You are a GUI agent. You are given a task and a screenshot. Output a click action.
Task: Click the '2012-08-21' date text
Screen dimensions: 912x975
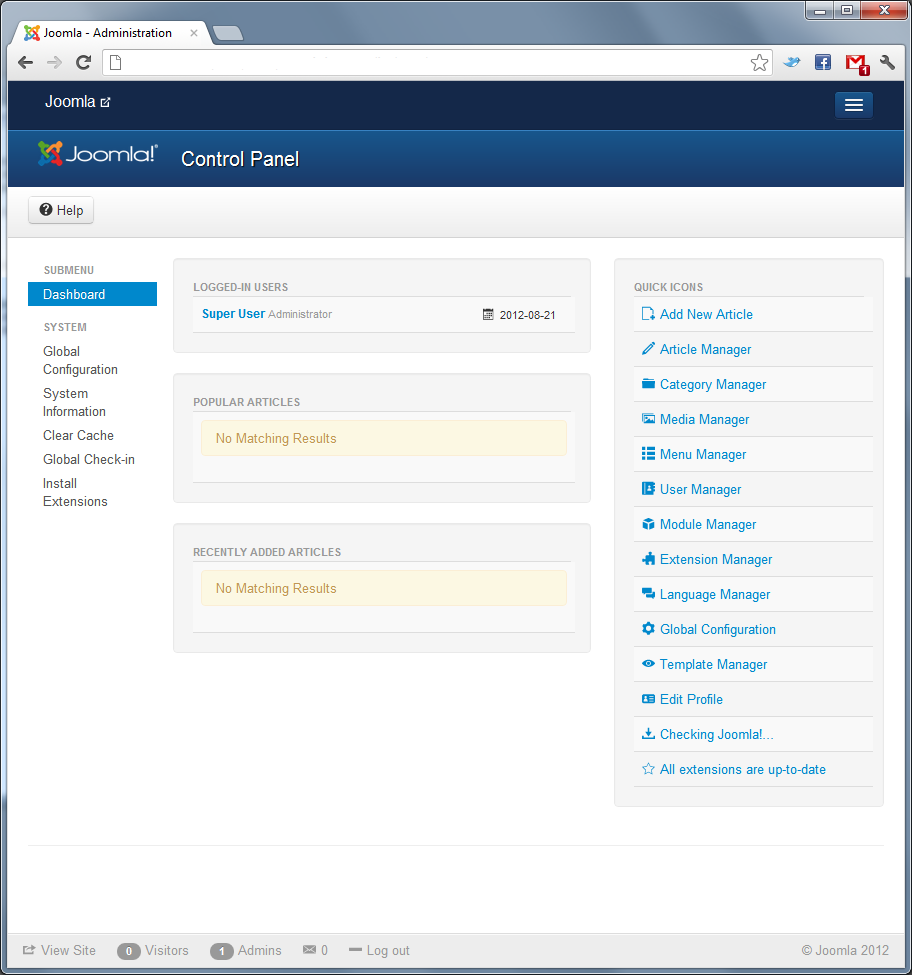click(527, 315)
